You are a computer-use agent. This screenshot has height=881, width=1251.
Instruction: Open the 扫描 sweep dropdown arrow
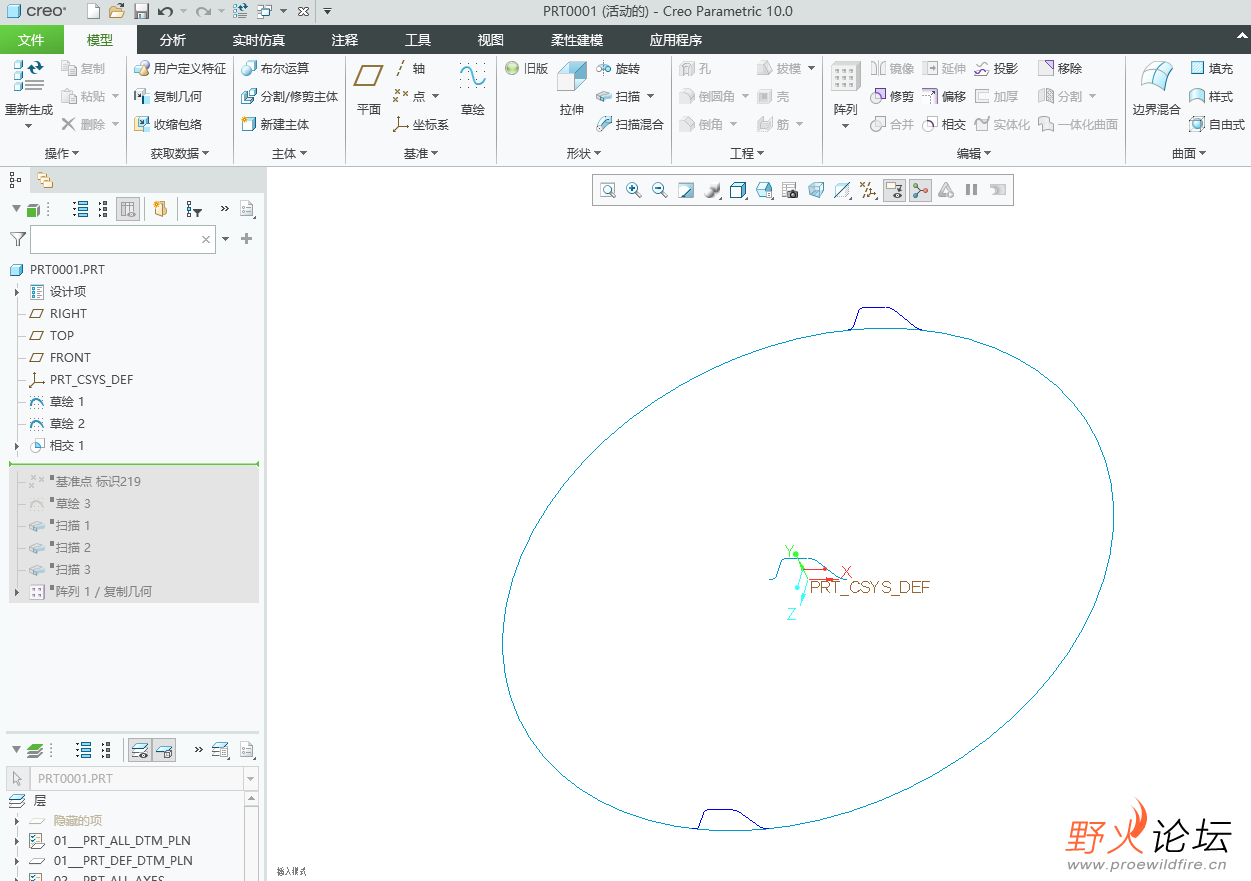click(x=651, y=96)
